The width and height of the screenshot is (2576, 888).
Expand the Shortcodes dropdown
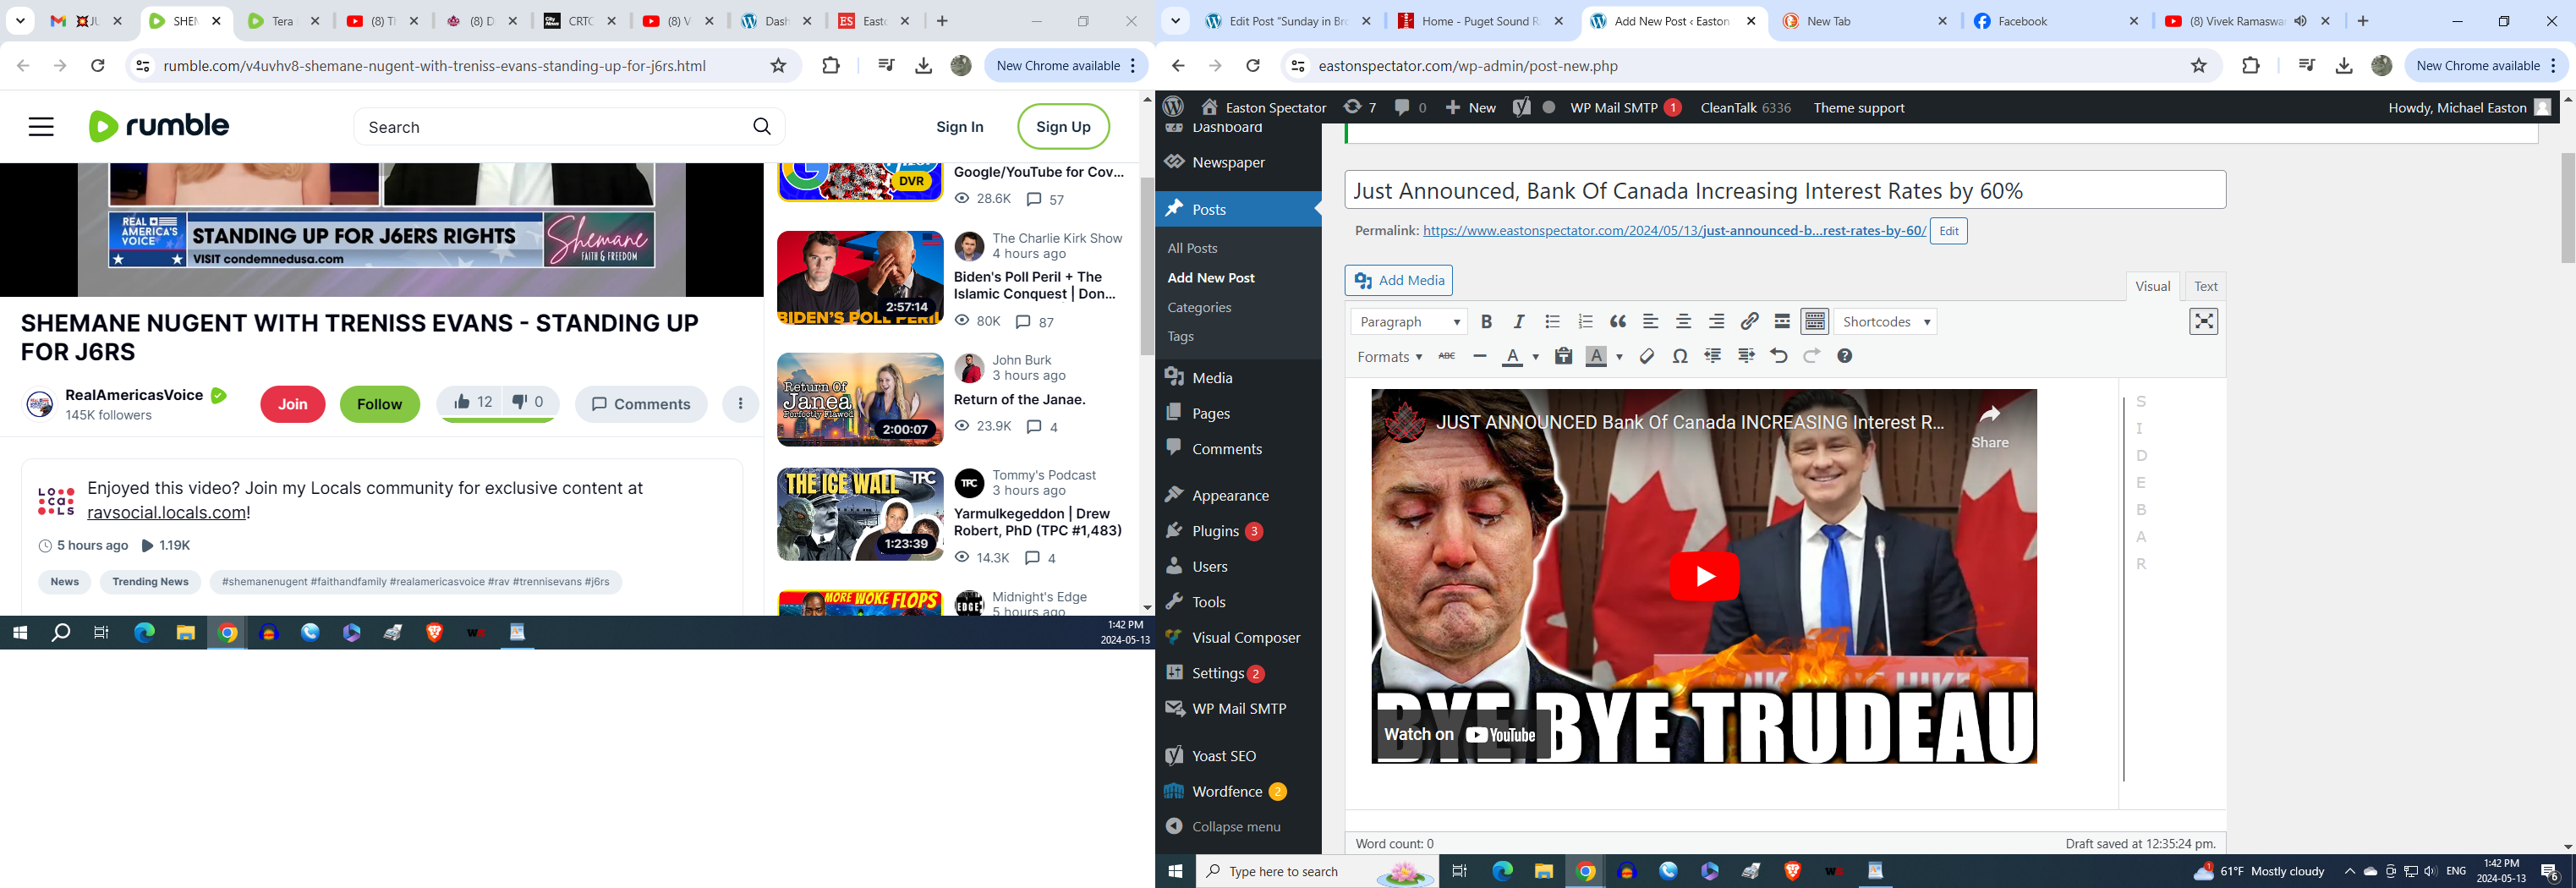[1885, 322]
